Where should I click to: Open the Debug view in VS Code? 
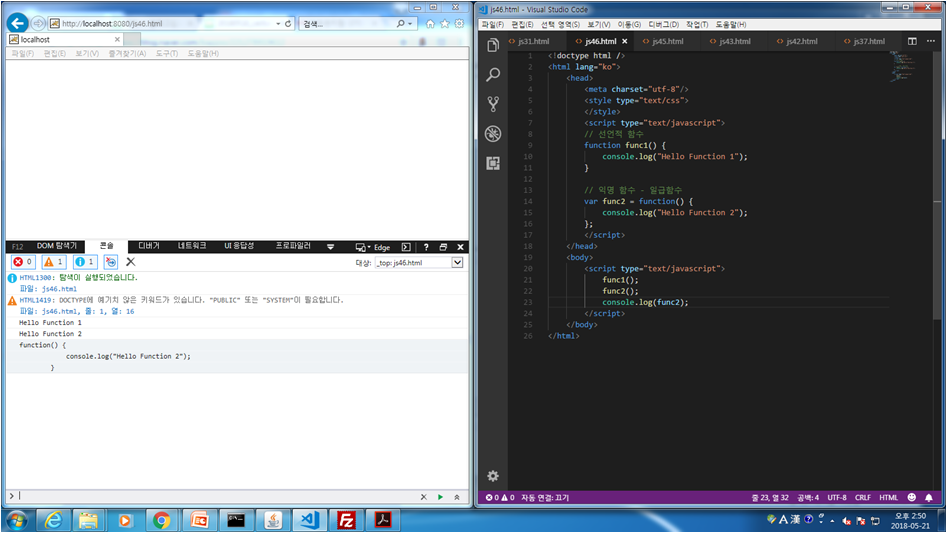tap(493, 133)
